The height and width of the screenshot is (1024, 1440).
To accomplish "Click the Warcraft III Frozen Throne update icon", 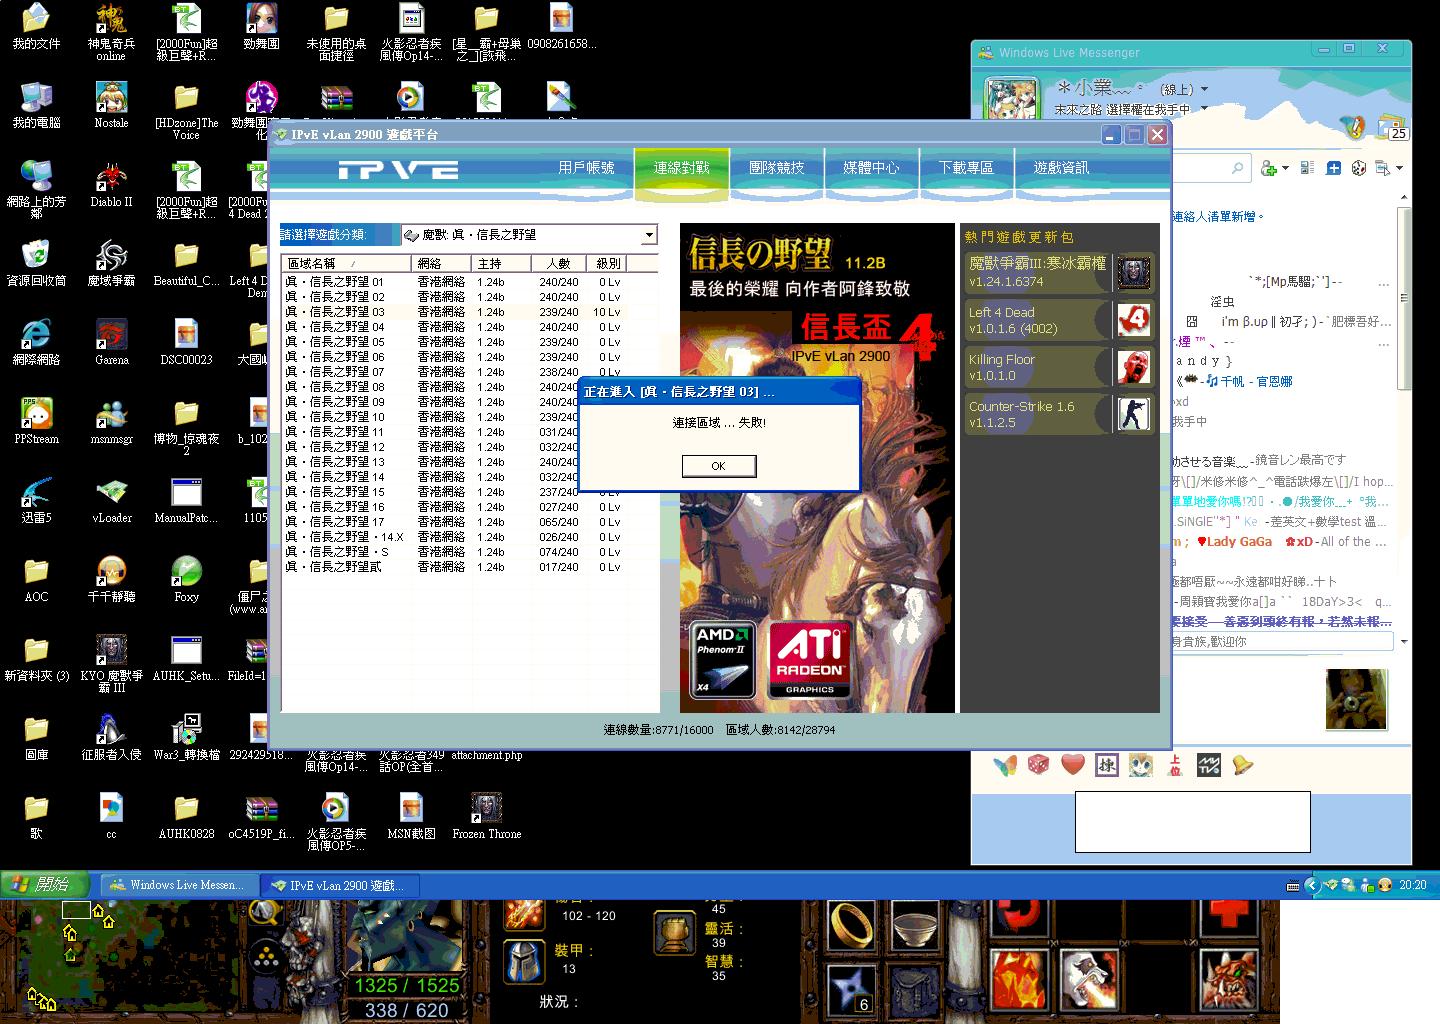I will 1133,272.
